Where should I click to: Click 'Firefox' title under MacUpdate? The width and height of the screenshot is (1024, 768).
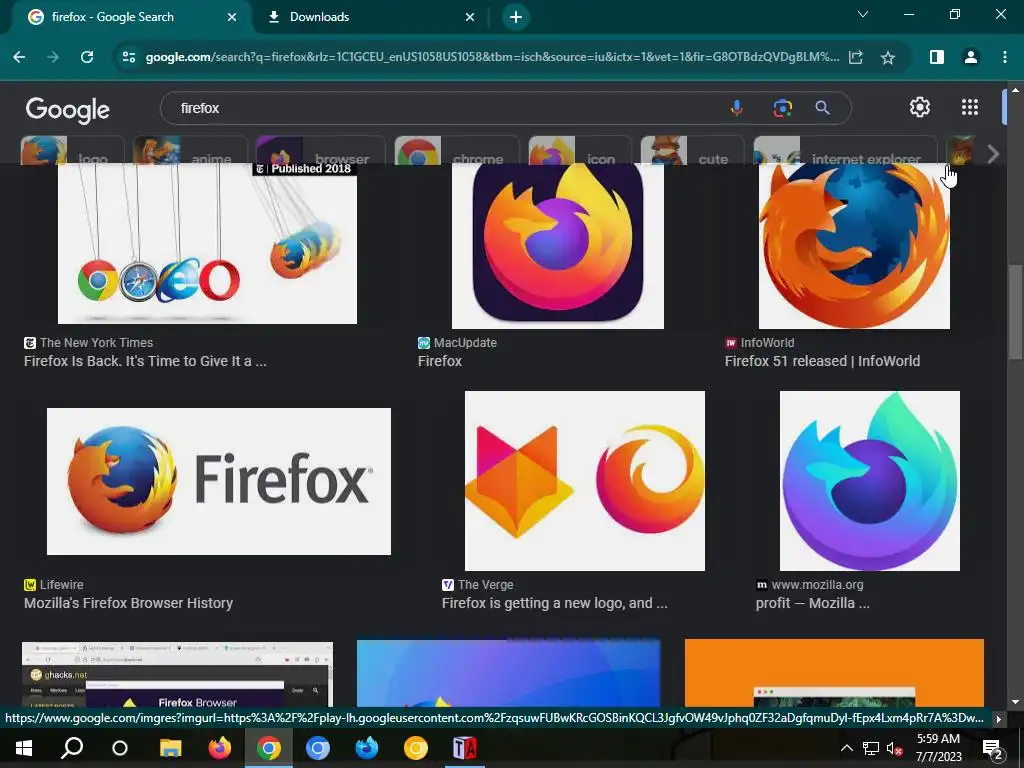tap(440, 361)
